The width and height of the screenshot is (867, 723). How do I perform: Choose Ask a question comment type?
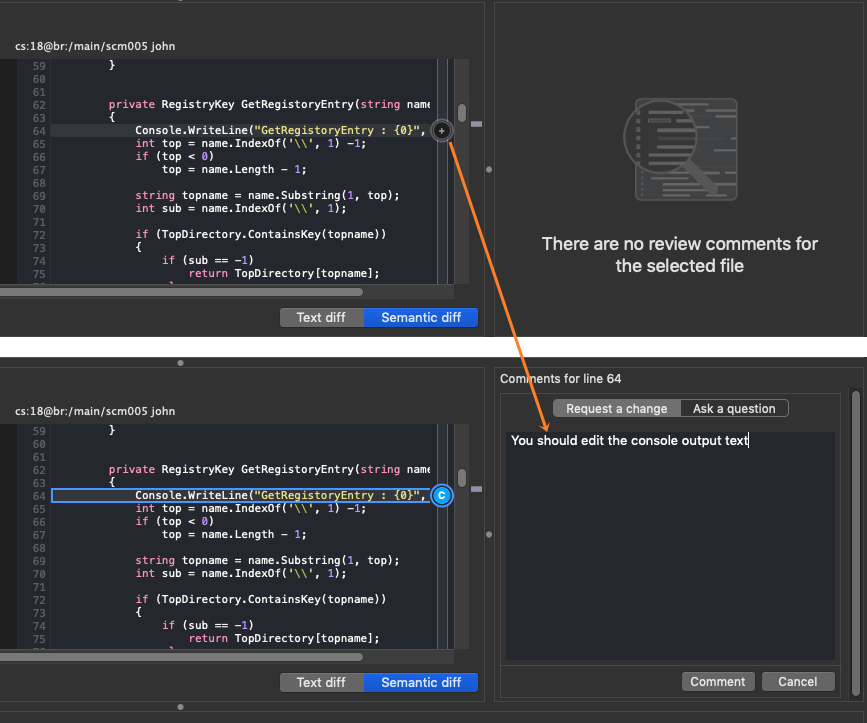734,408
